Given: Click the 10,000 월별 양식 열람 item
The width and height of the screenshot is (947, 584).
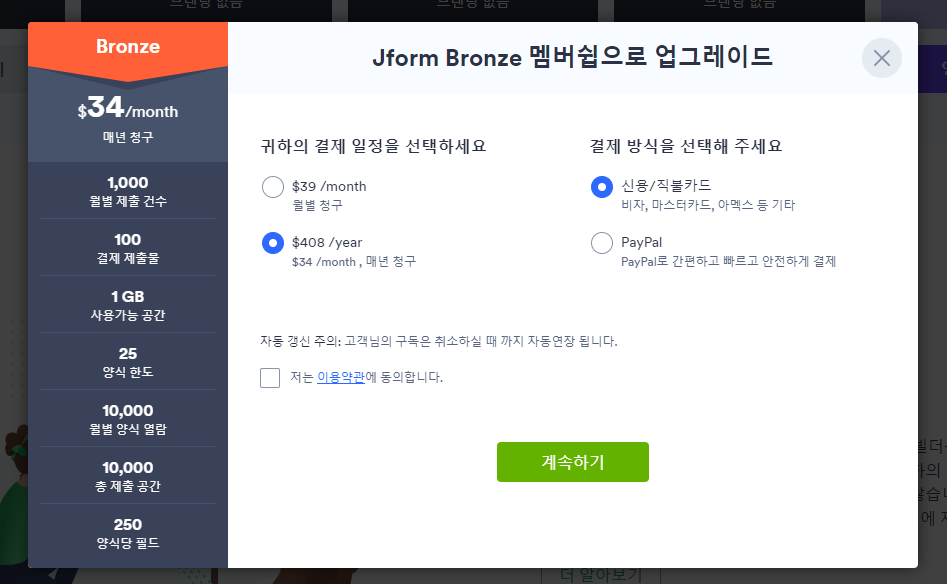Looking at the screenshot, I should (x=128, y=419).
